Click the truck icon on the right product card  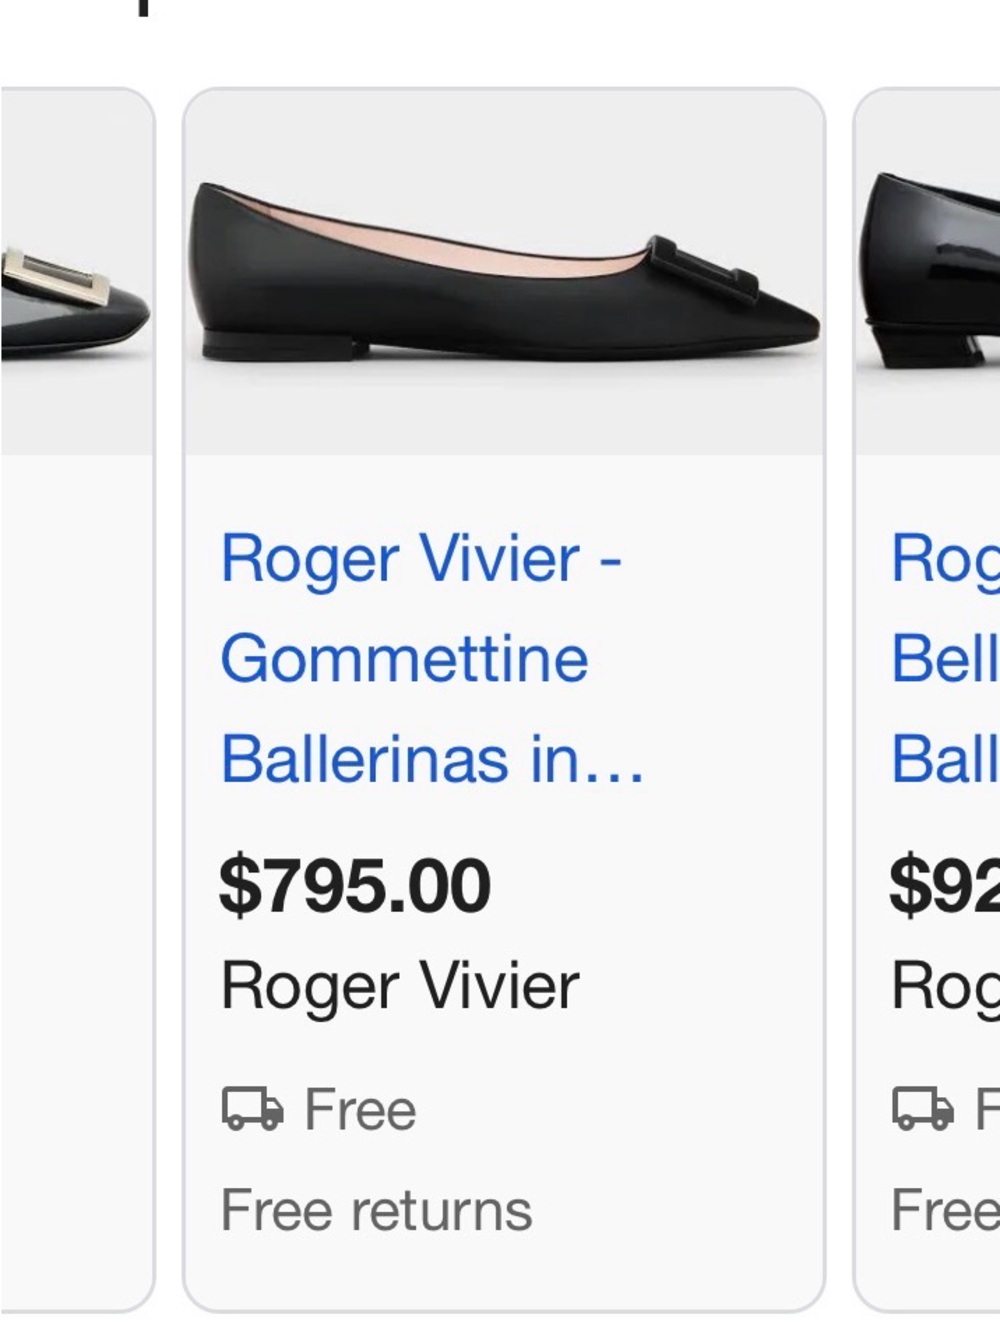point(921,1108)
